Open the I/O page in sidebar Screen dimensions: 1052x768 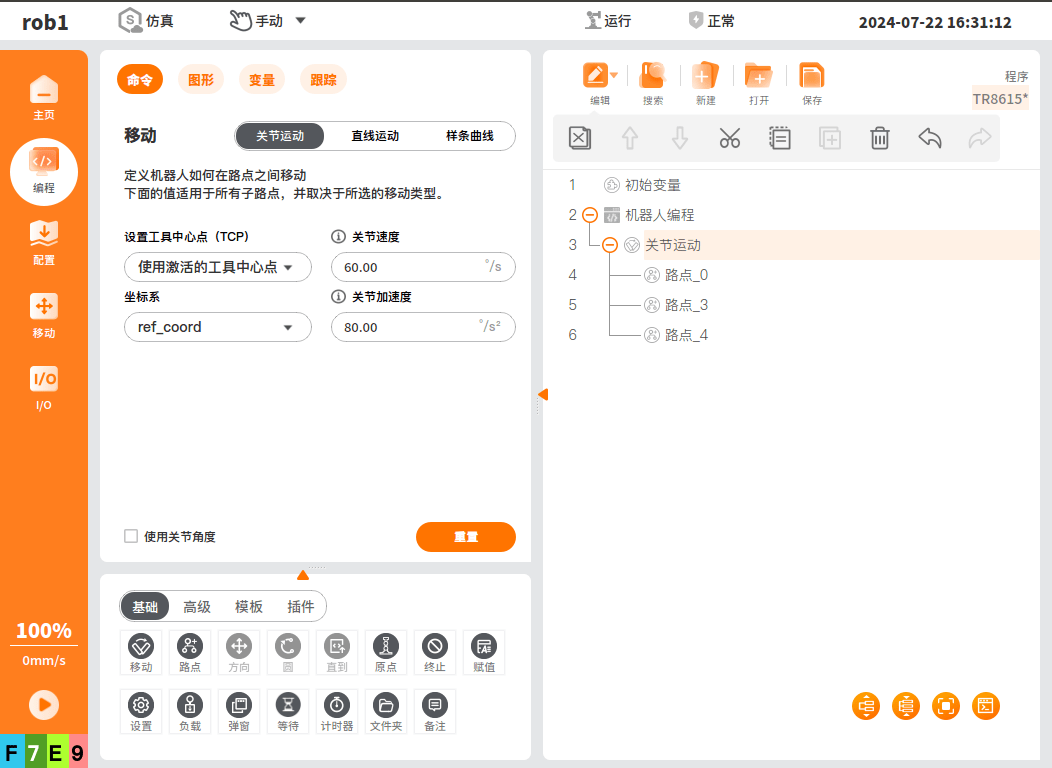(44, 387)
